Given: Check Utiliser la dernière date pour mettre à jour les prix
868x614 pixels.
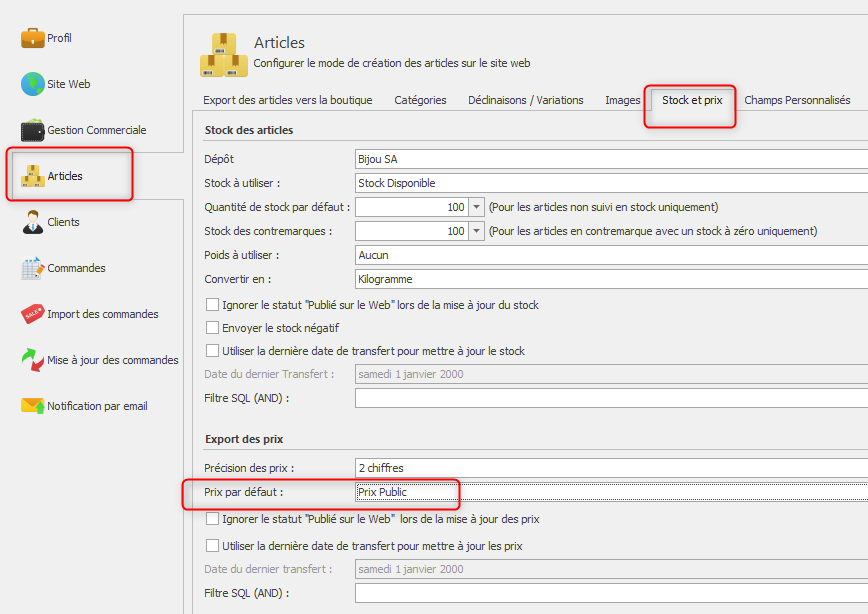Looking at the screenshot, I should tap(212, 545).
